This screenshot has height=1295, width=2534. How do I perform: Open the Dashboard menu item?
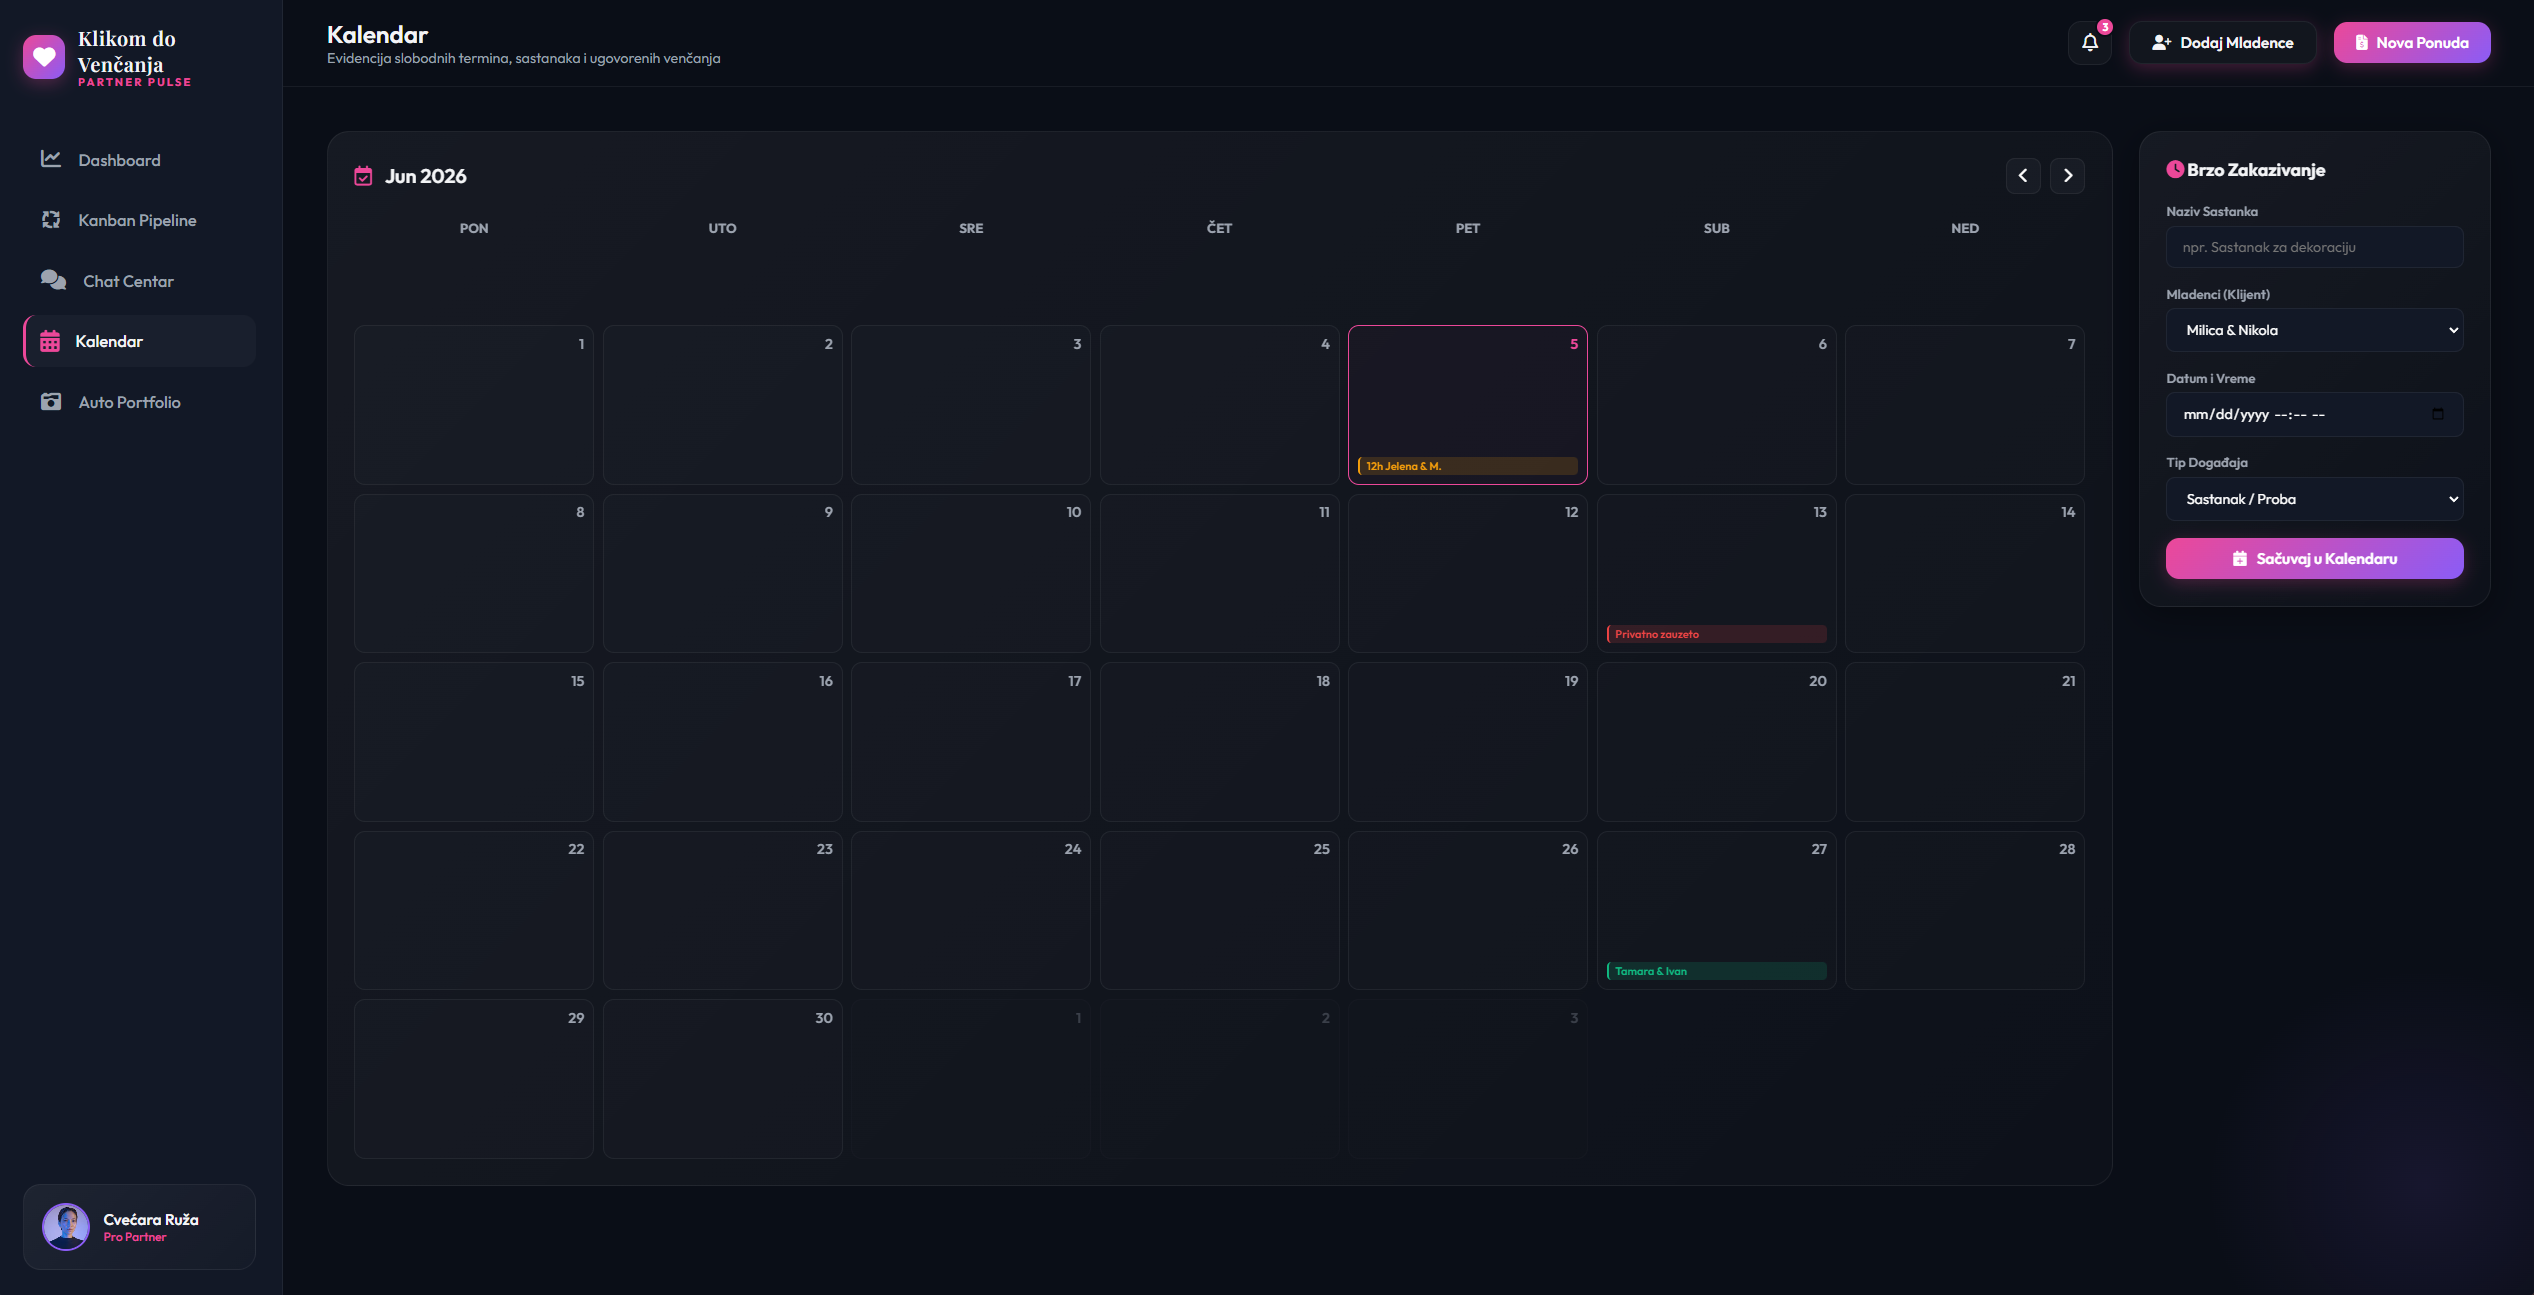(x=139, y=160)
